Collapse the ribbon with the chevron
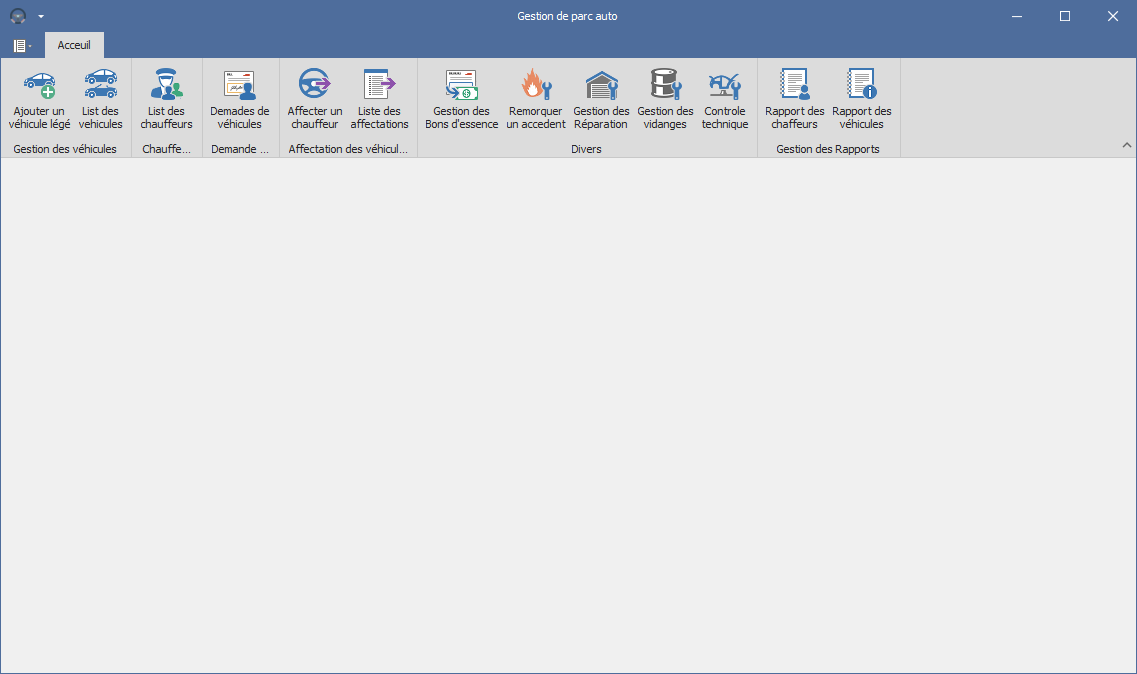1137x674 pixels. (1127, 145)
